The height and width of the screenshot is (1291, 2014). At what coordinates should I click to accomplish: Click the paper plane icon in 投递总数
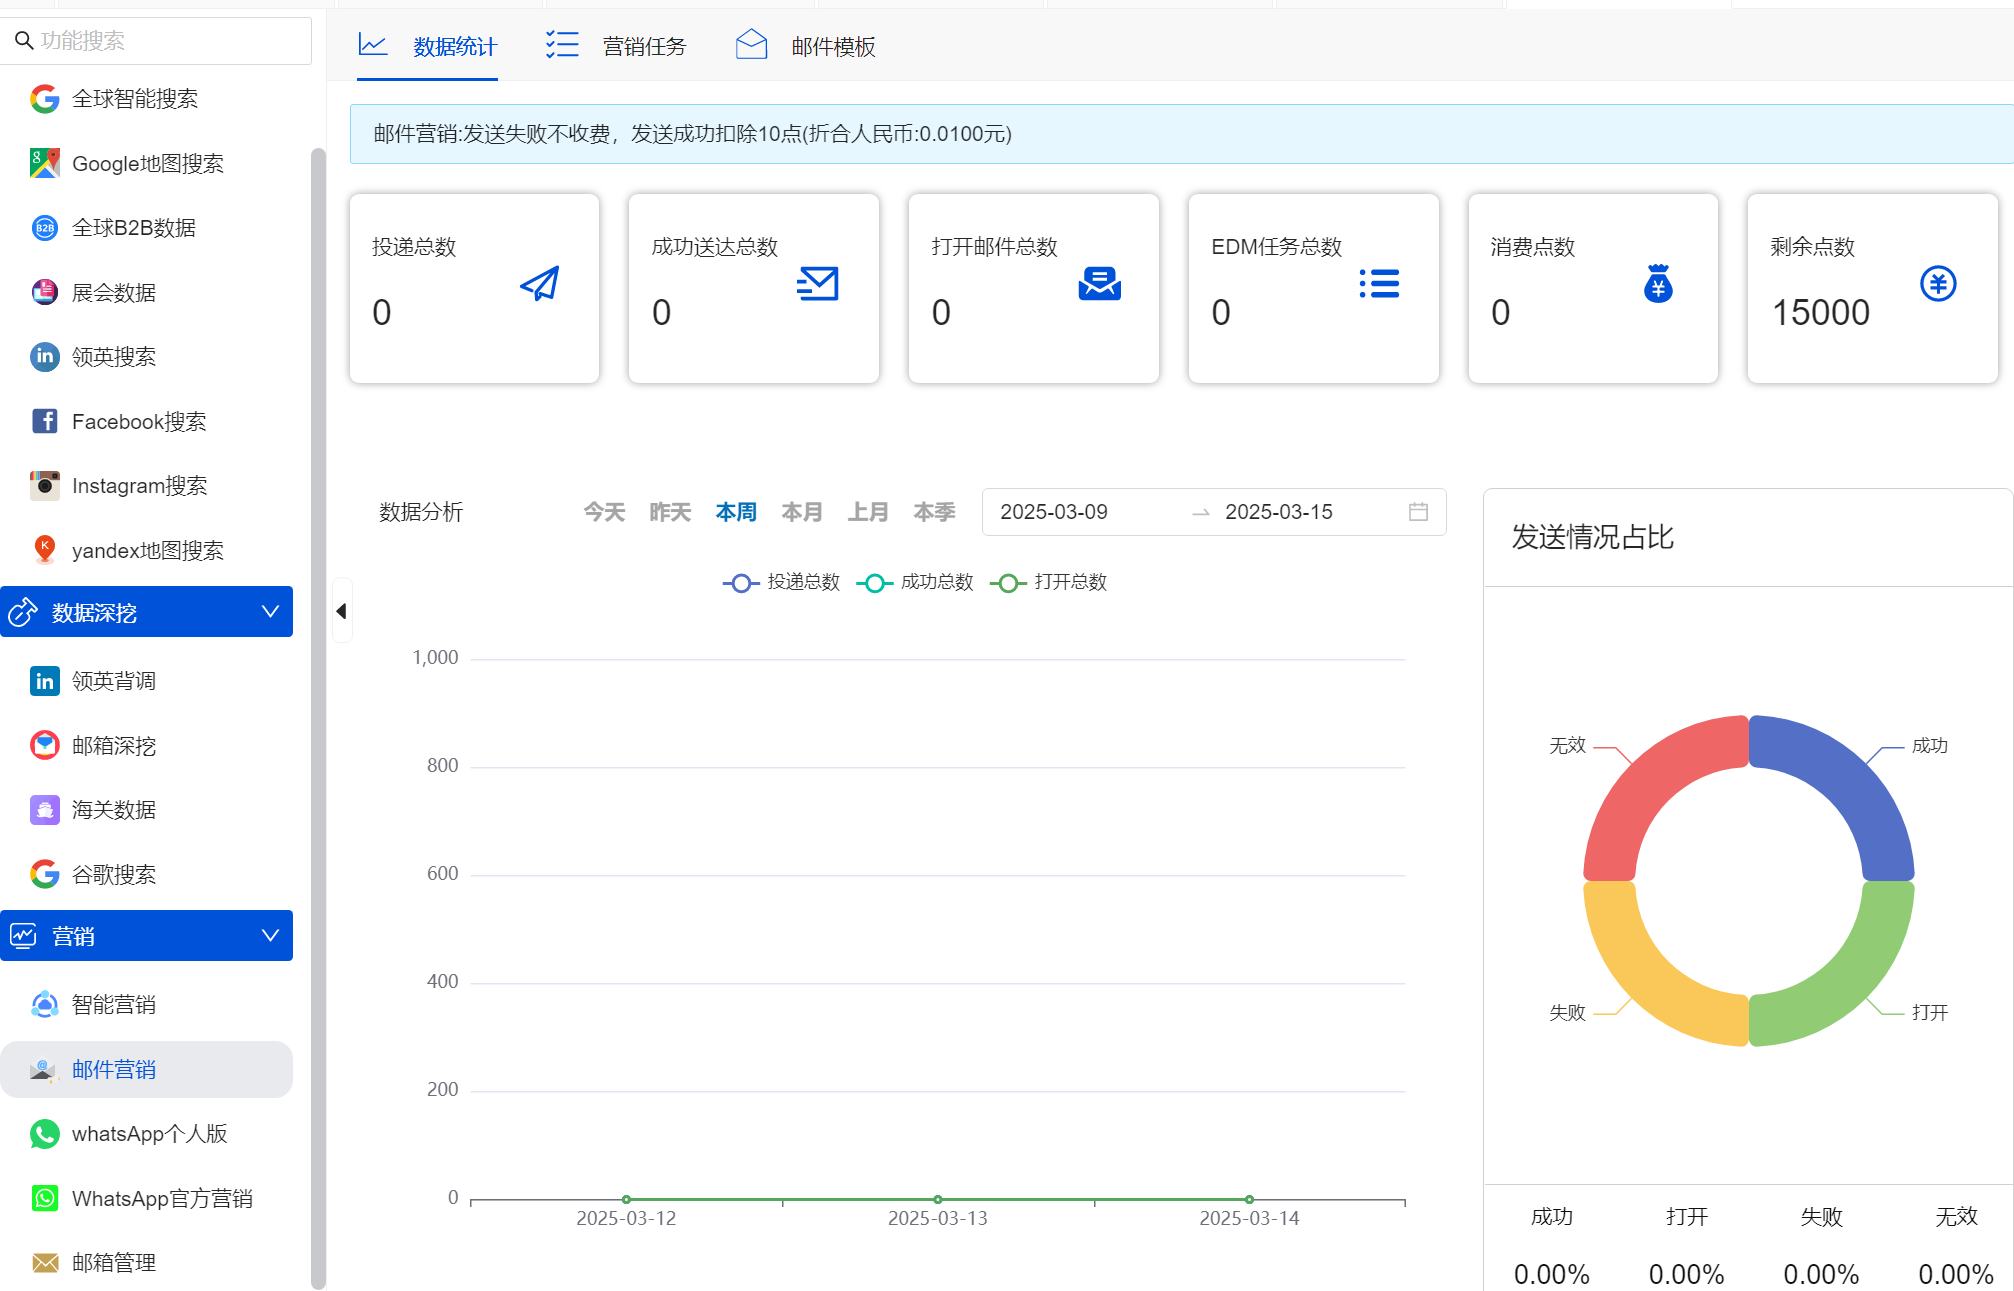[x=540, y=284]
